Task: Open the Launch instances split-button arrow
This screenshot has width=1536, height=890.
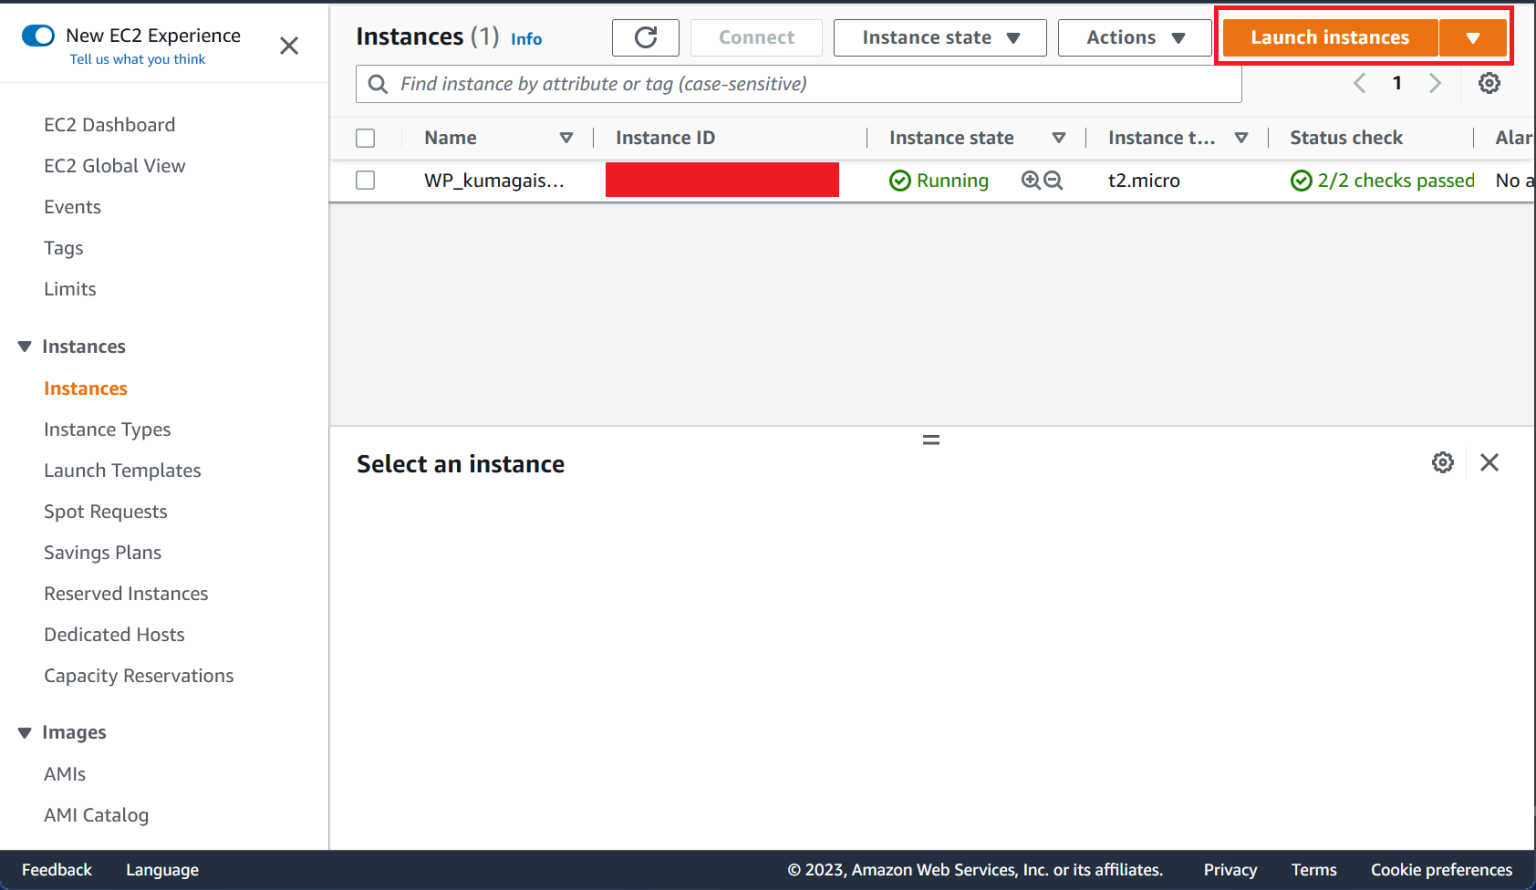Action: tap(1473, 37)
